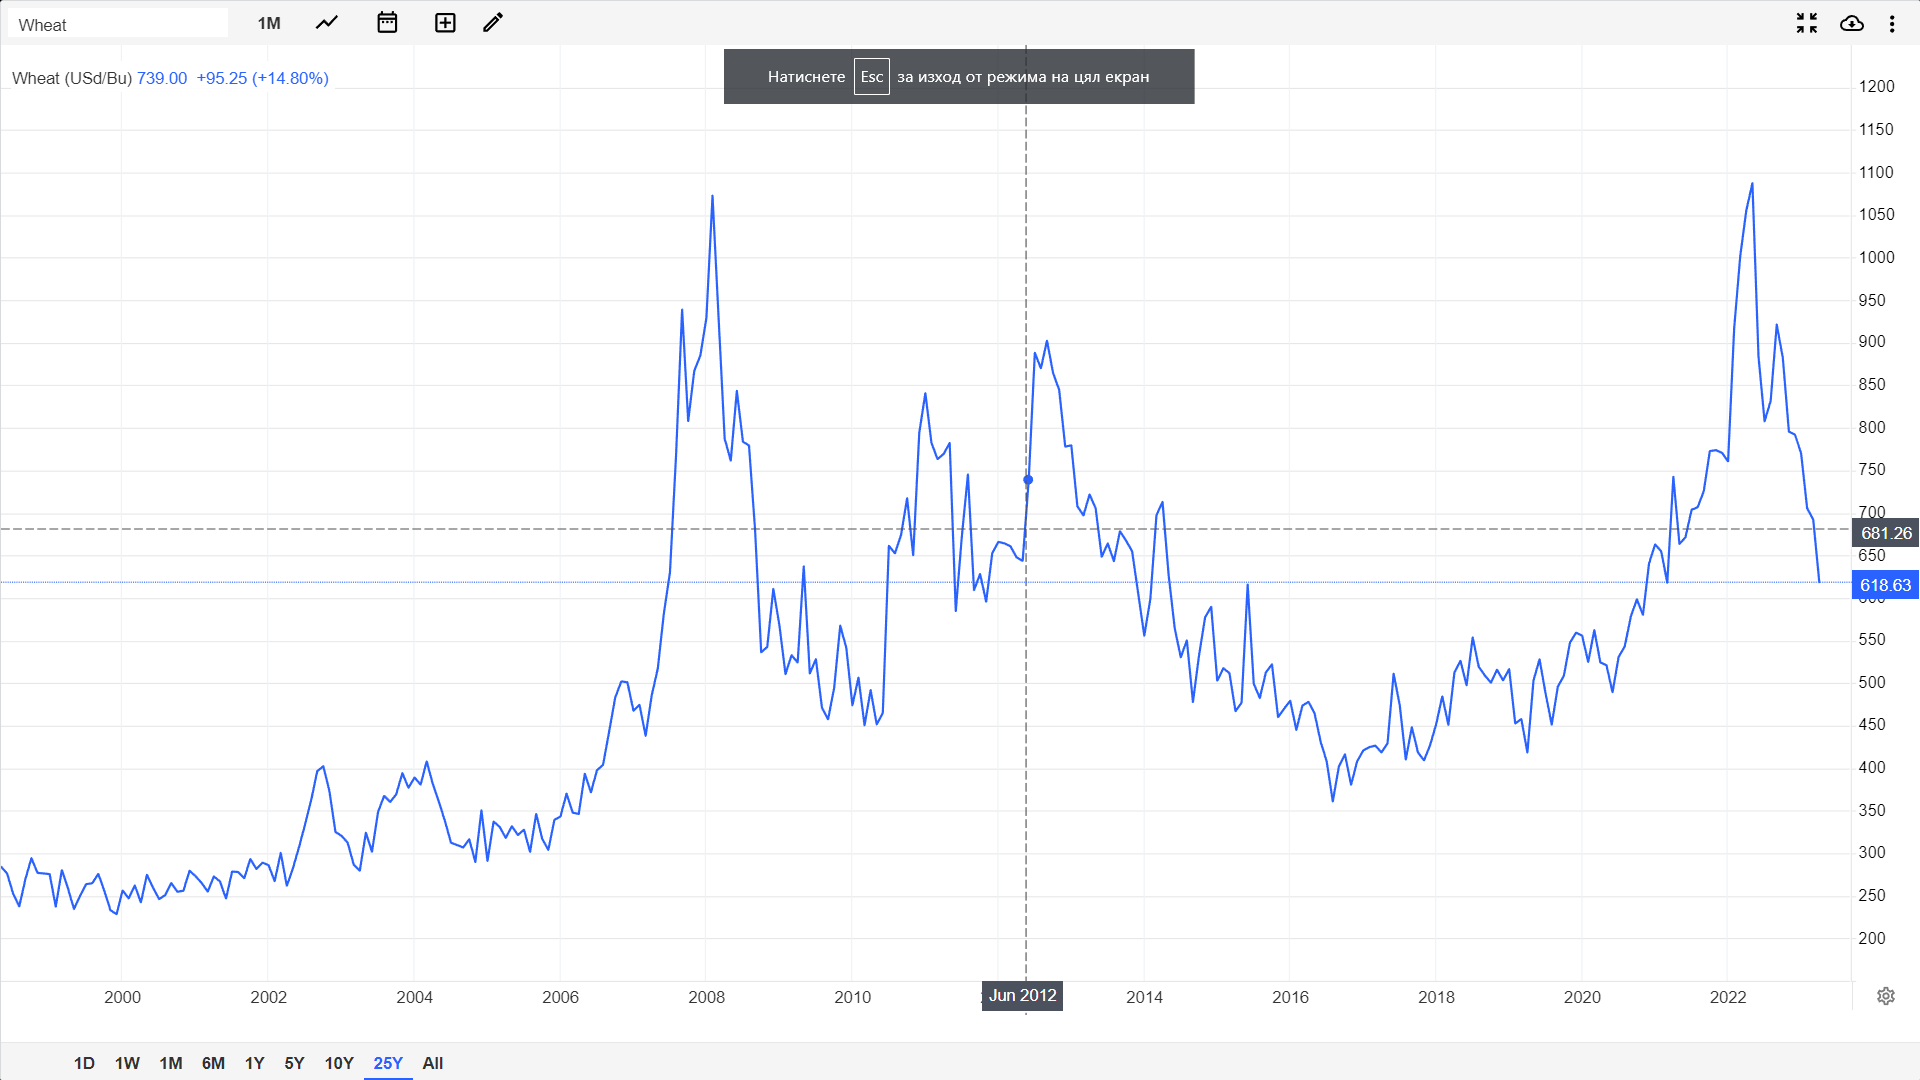Click the 618.63 current price label
This screenshot has height=1080, width=1920.
[x=1885, y=585]
